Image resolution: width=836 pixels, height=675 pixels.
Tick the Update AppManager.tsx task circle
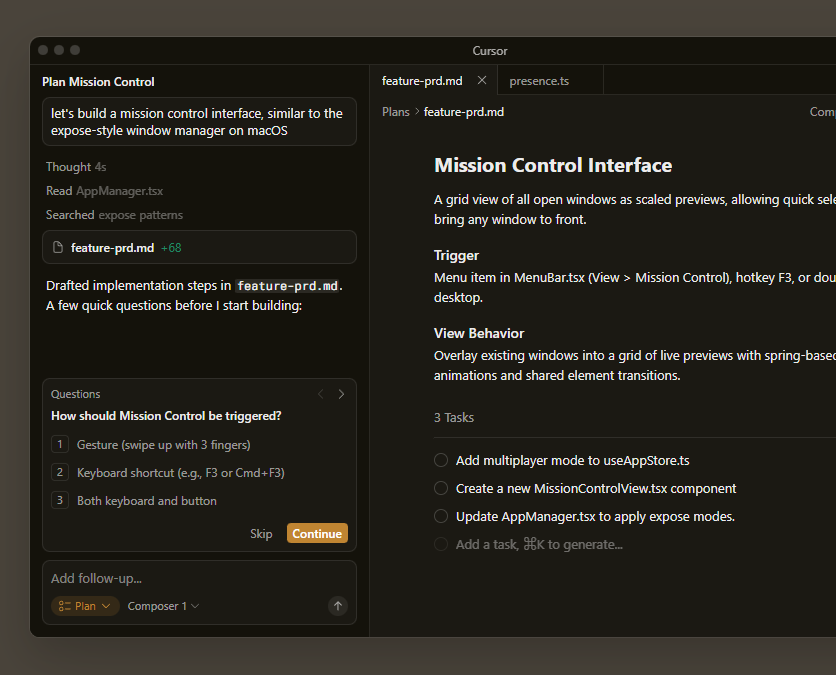pyautogui.click(x=441, y=517)
